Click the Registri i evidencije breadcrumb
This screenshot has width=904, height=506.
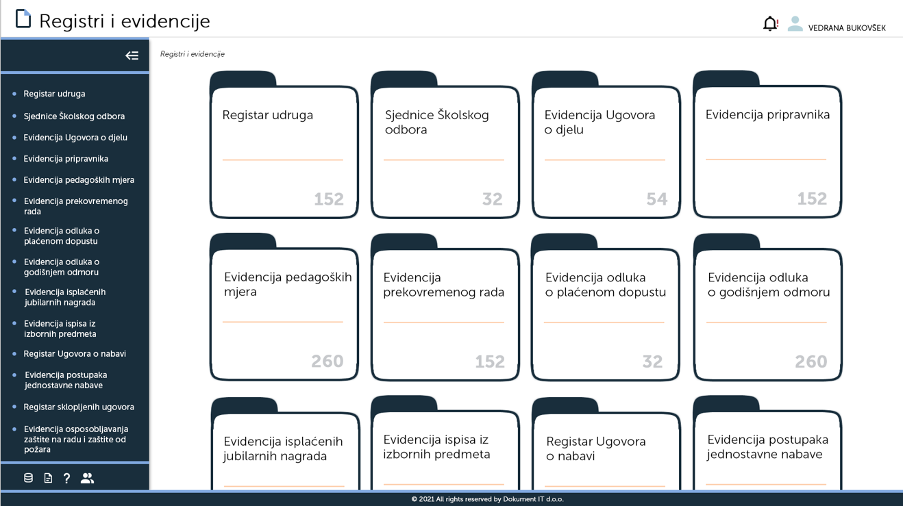[192, 54]
